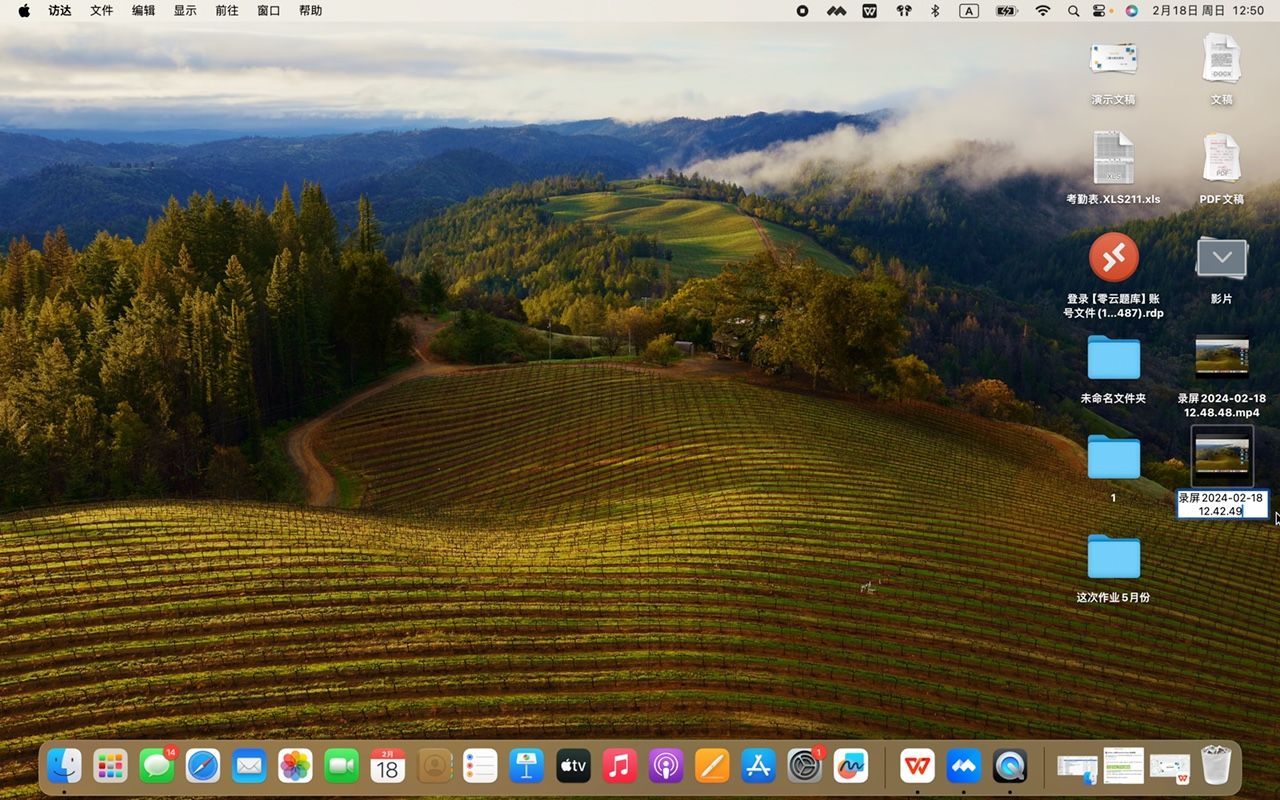Open QuickTime Player in the Dock
The image size is (1280, 800).
pos(1010,766)
